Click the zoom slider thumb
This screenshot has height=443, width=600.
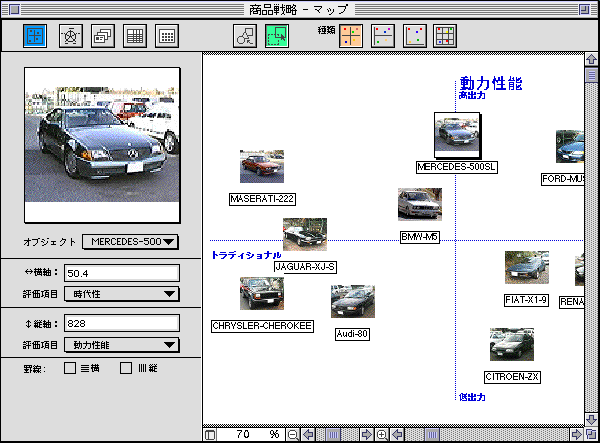(x=333, y=435)
